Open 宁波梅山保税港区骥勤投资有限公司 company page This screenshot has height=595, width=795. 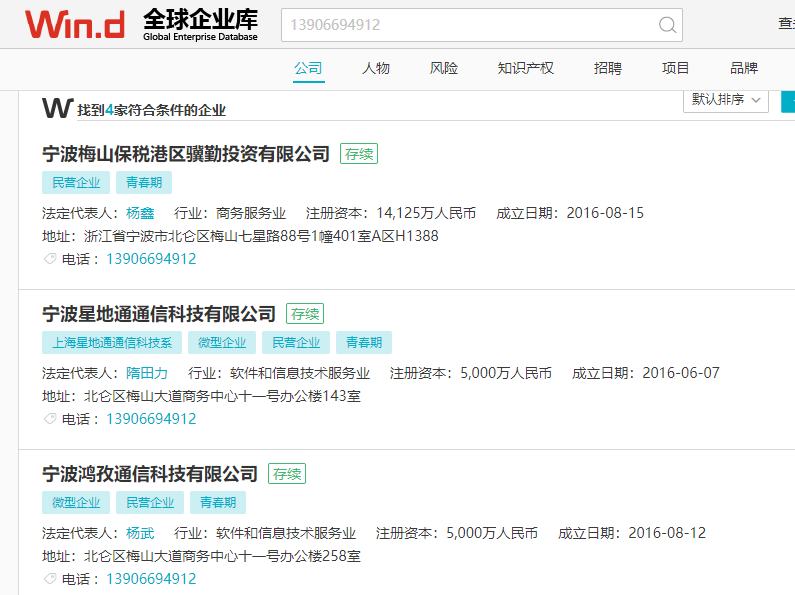tap(186, 154)
